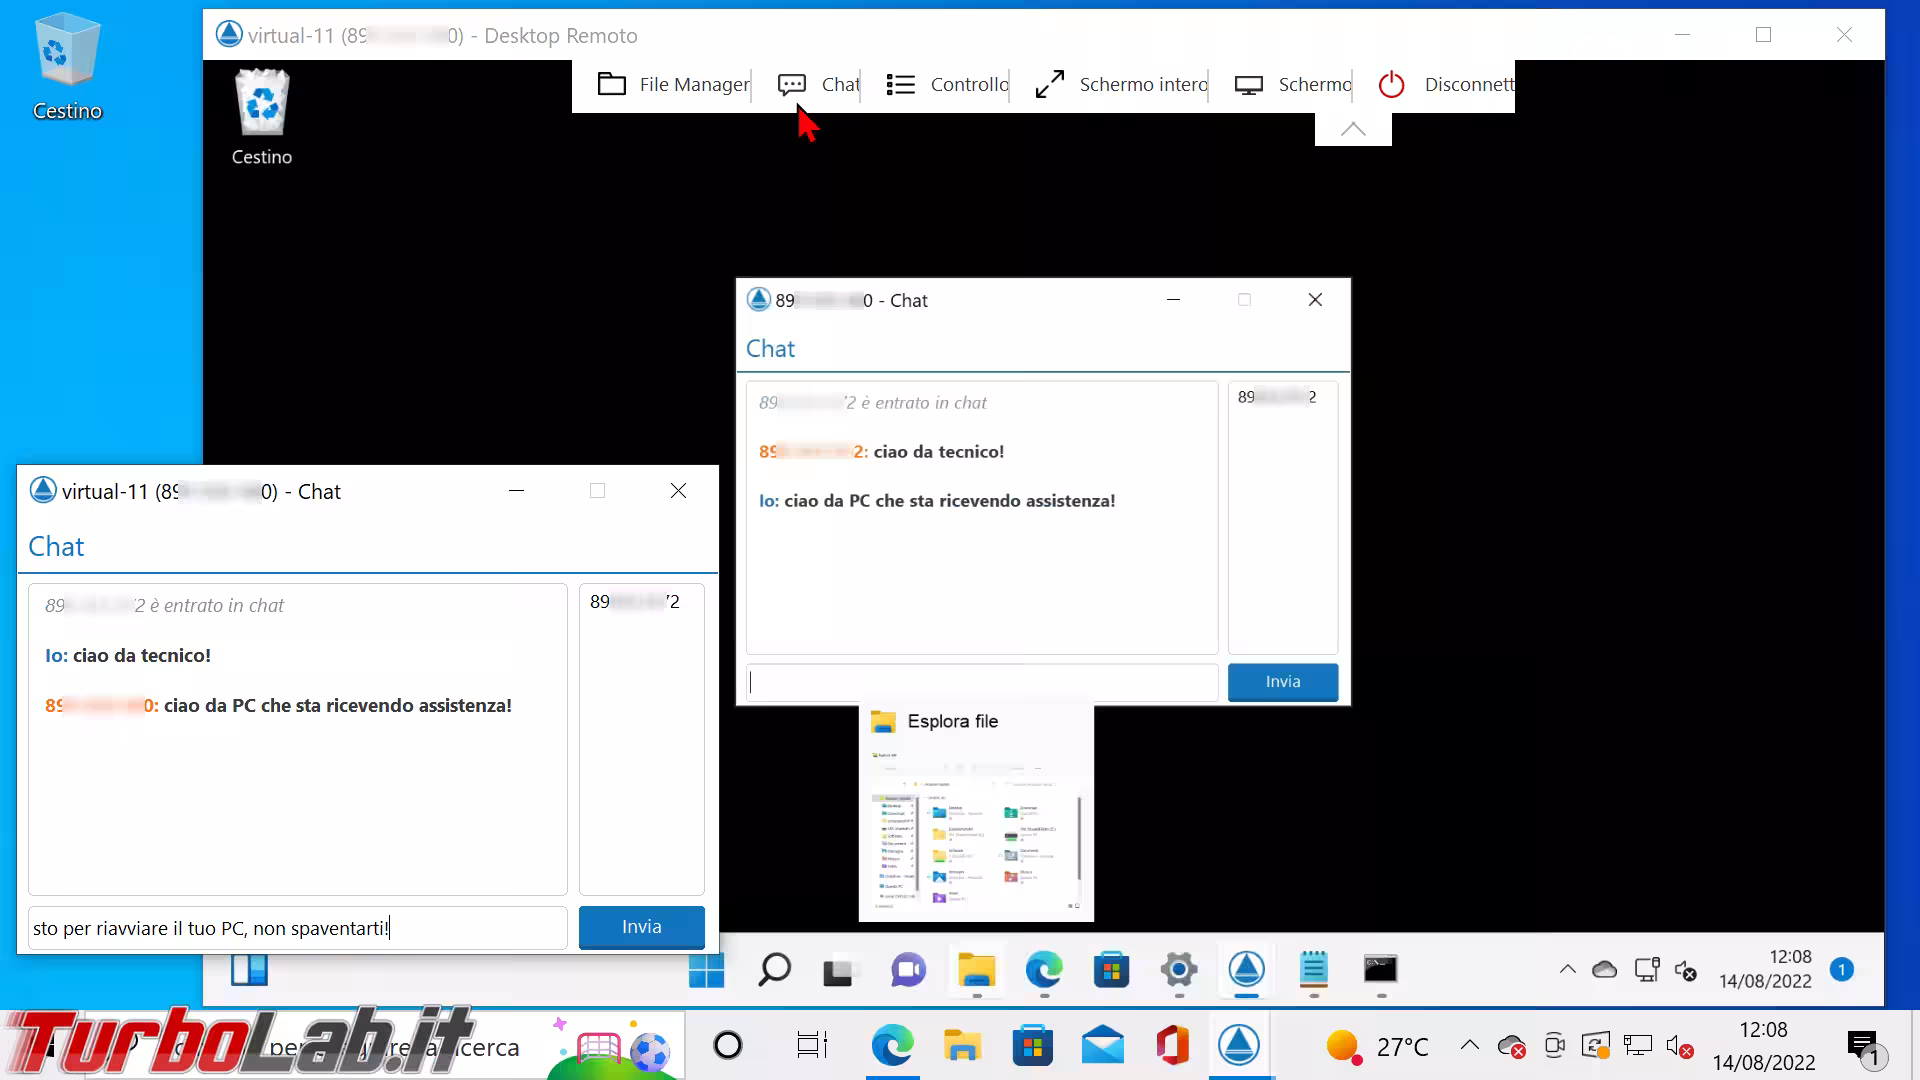Open Microsoft Edge on local taskbar
Screen dimensions: 1920x1080
tap(892, 1046)
